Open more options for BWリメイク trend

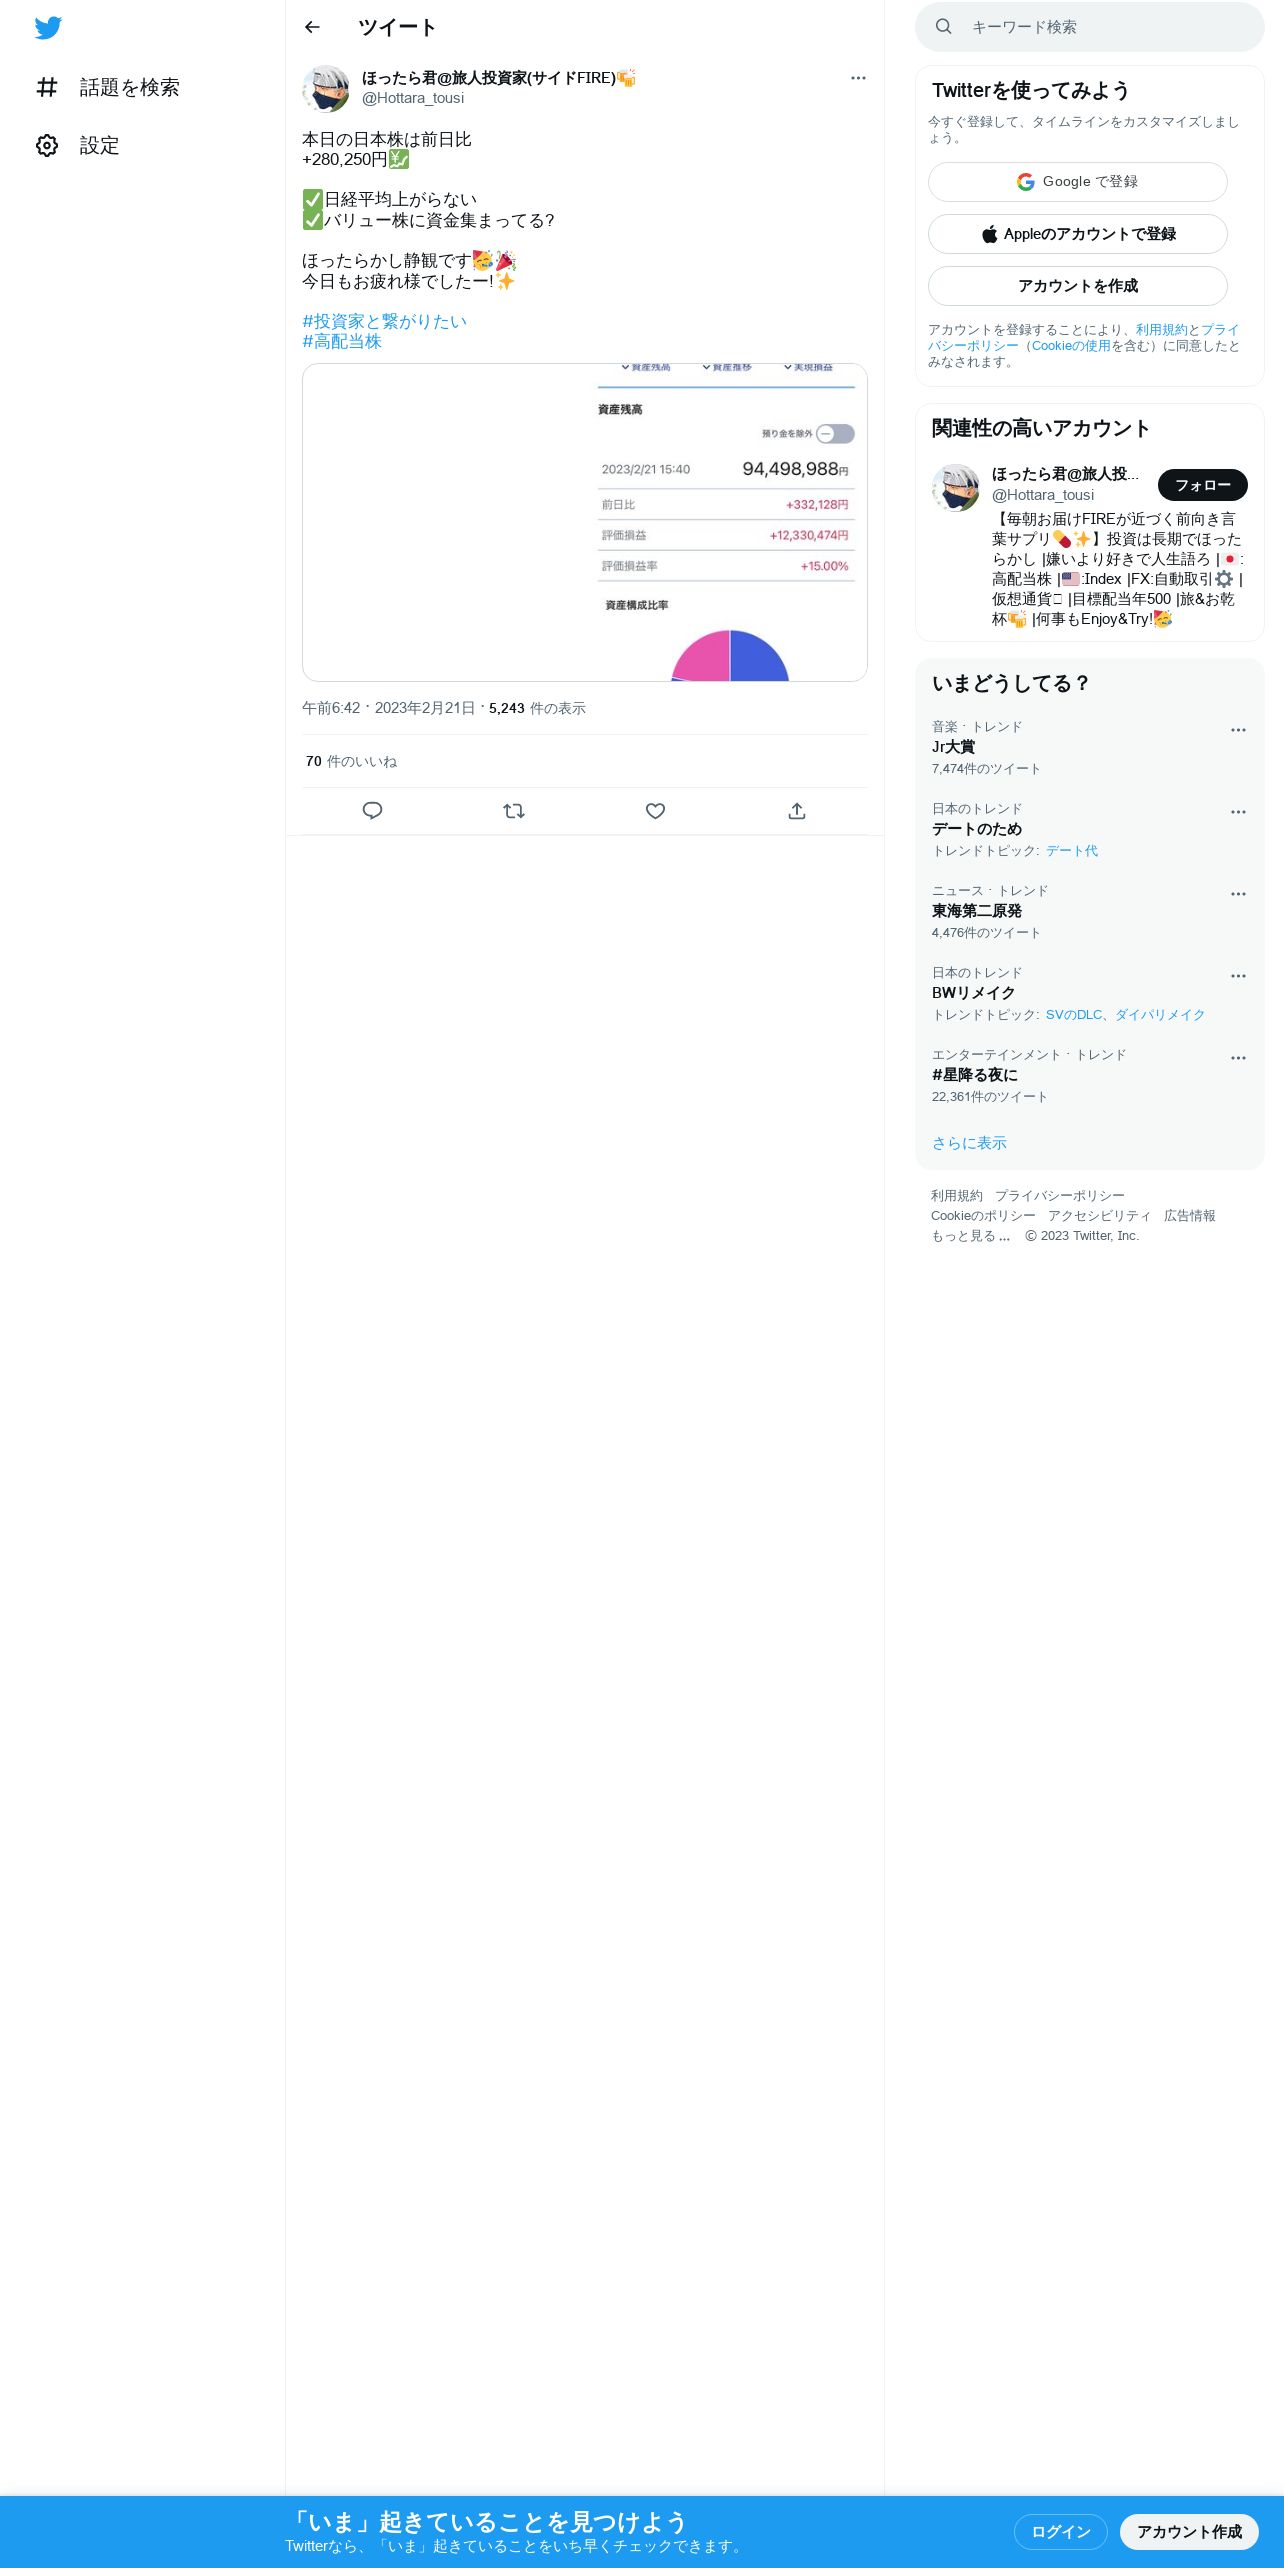[1238, 976]
